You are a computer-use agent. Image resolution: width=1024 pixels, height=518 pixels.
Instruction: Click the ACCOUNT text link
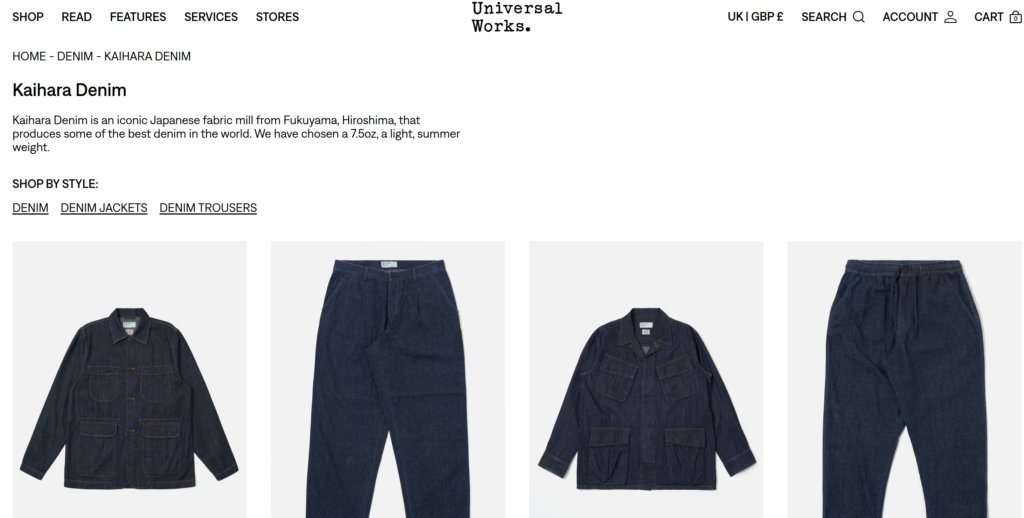[910, 17]
